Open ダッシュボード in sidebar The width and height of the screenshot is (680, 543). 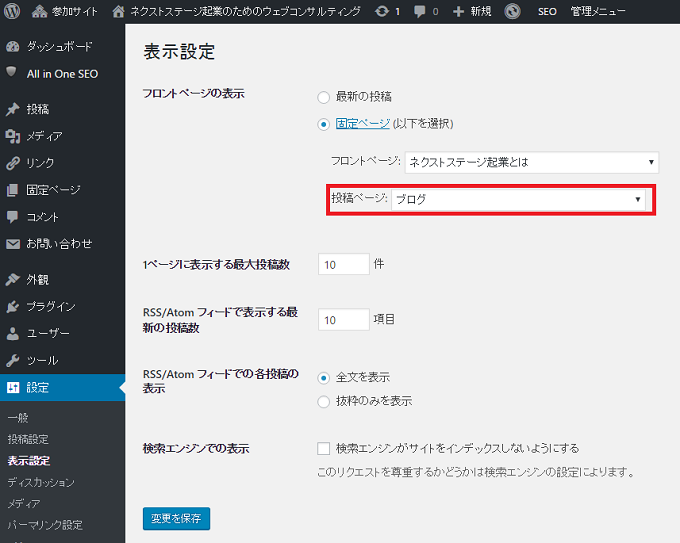pyautogui.click(x=62, y=46)
